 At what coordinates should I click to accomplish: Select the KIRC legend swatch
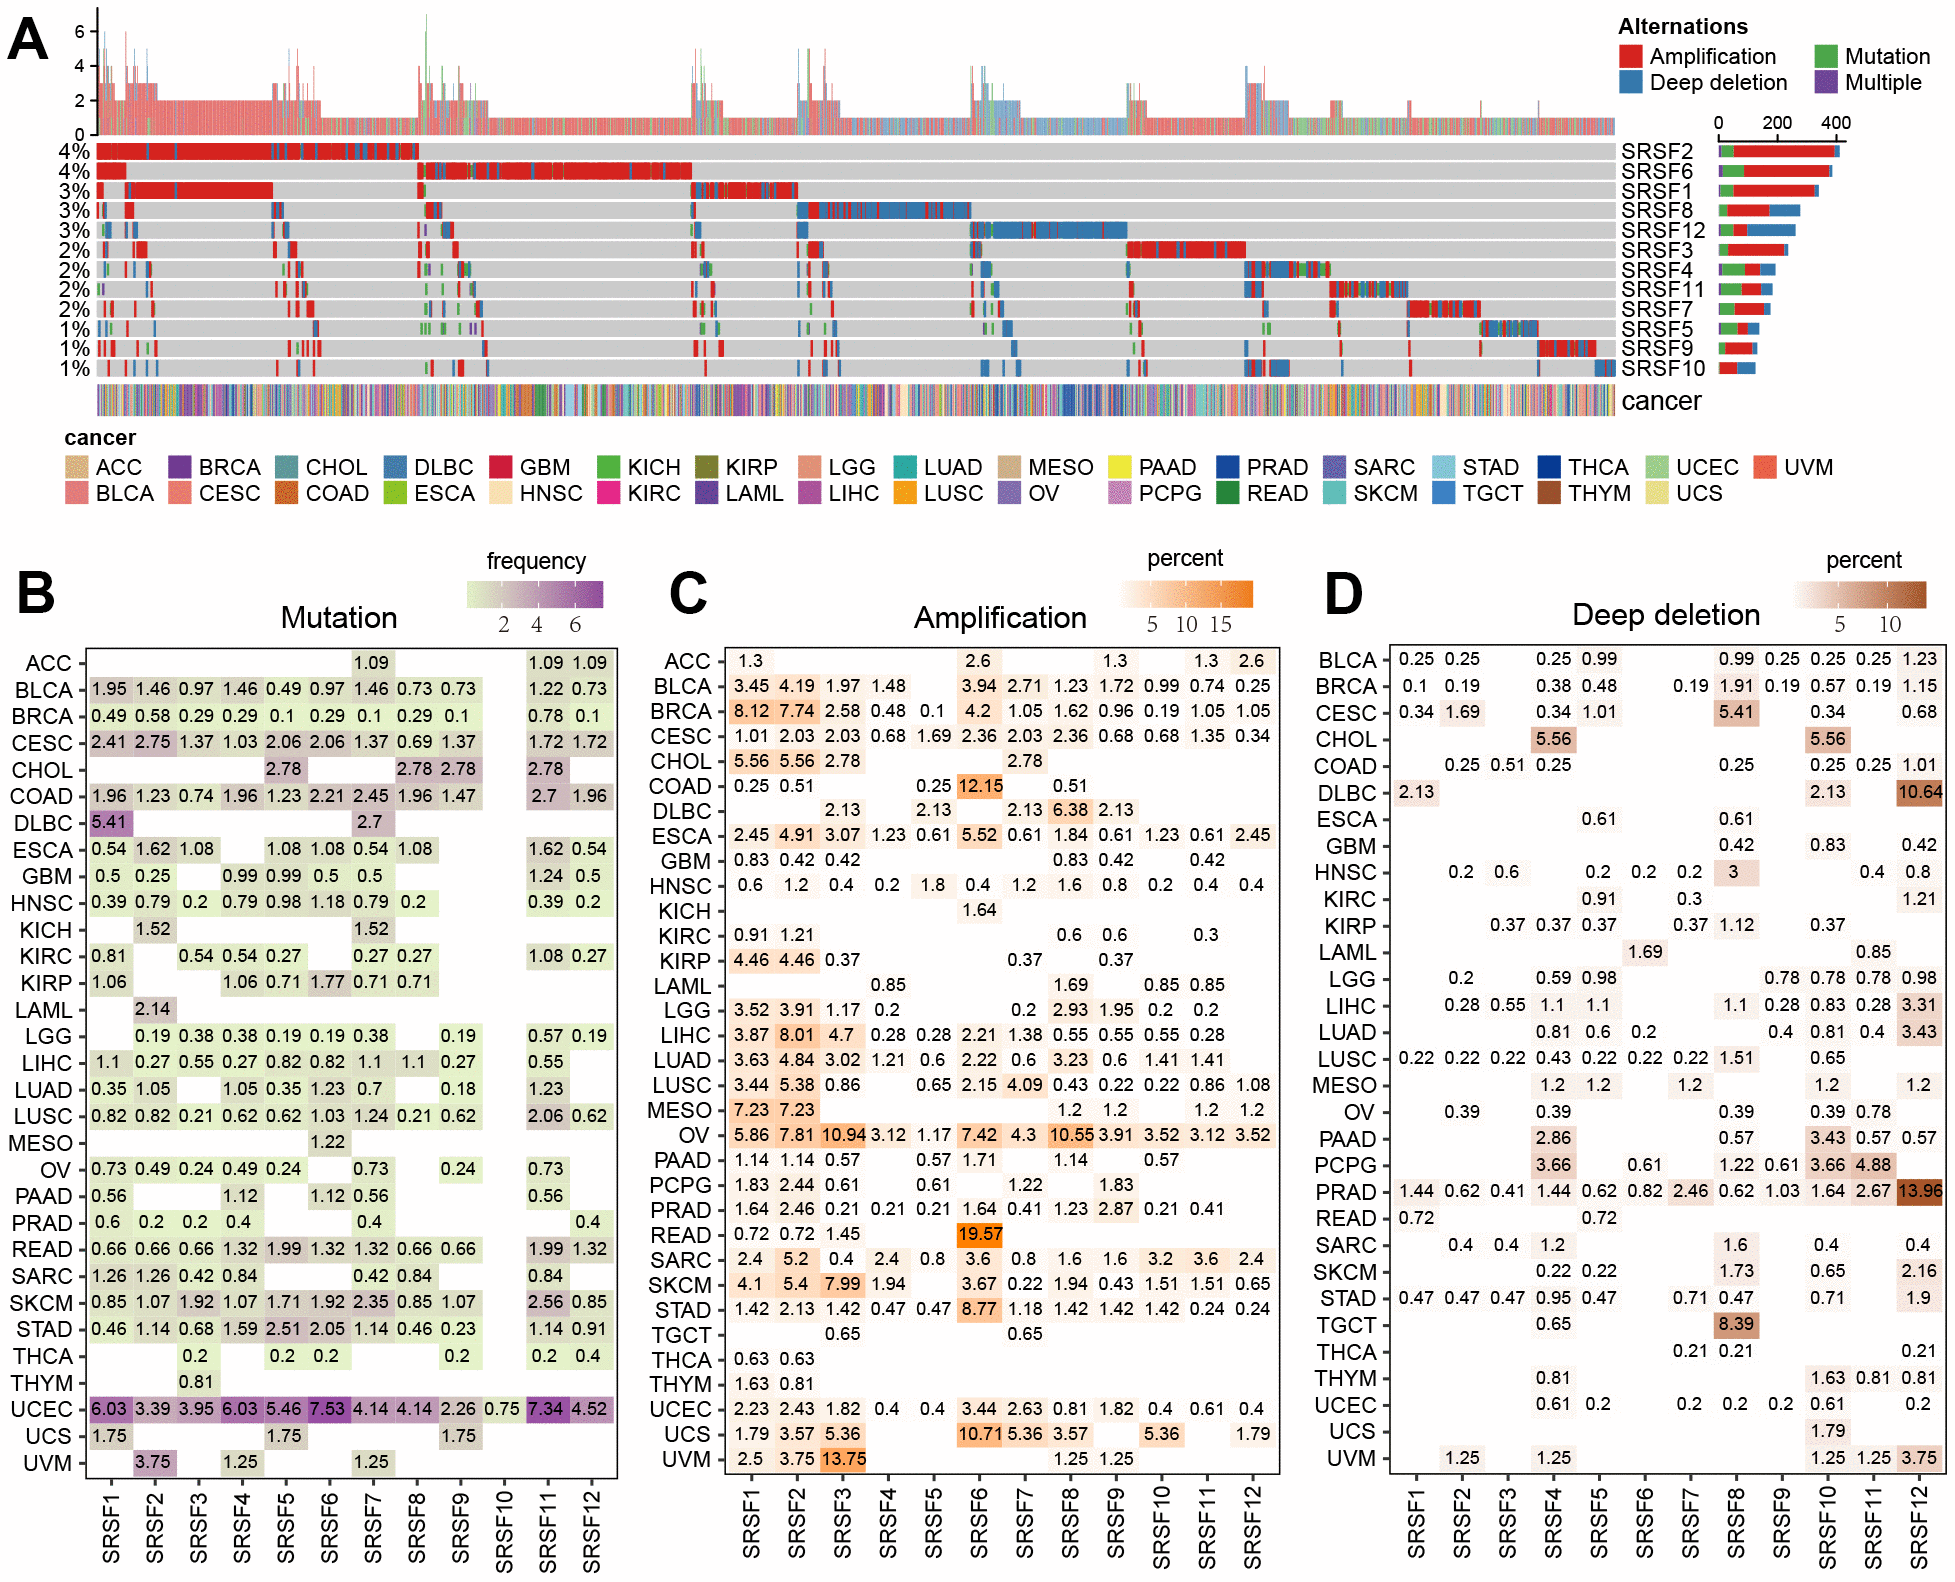click(609, 493)
